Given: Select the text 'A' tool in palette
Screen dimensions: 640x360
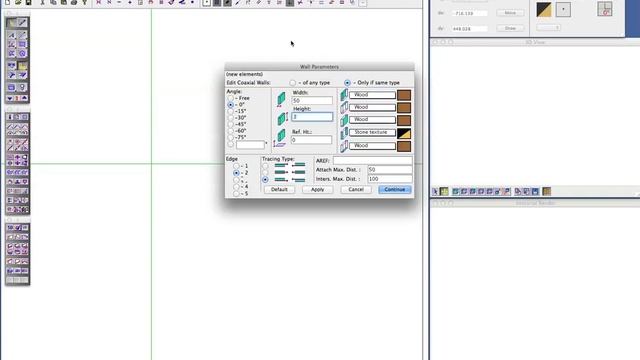Looking at the screenshot, I should 12,36.
